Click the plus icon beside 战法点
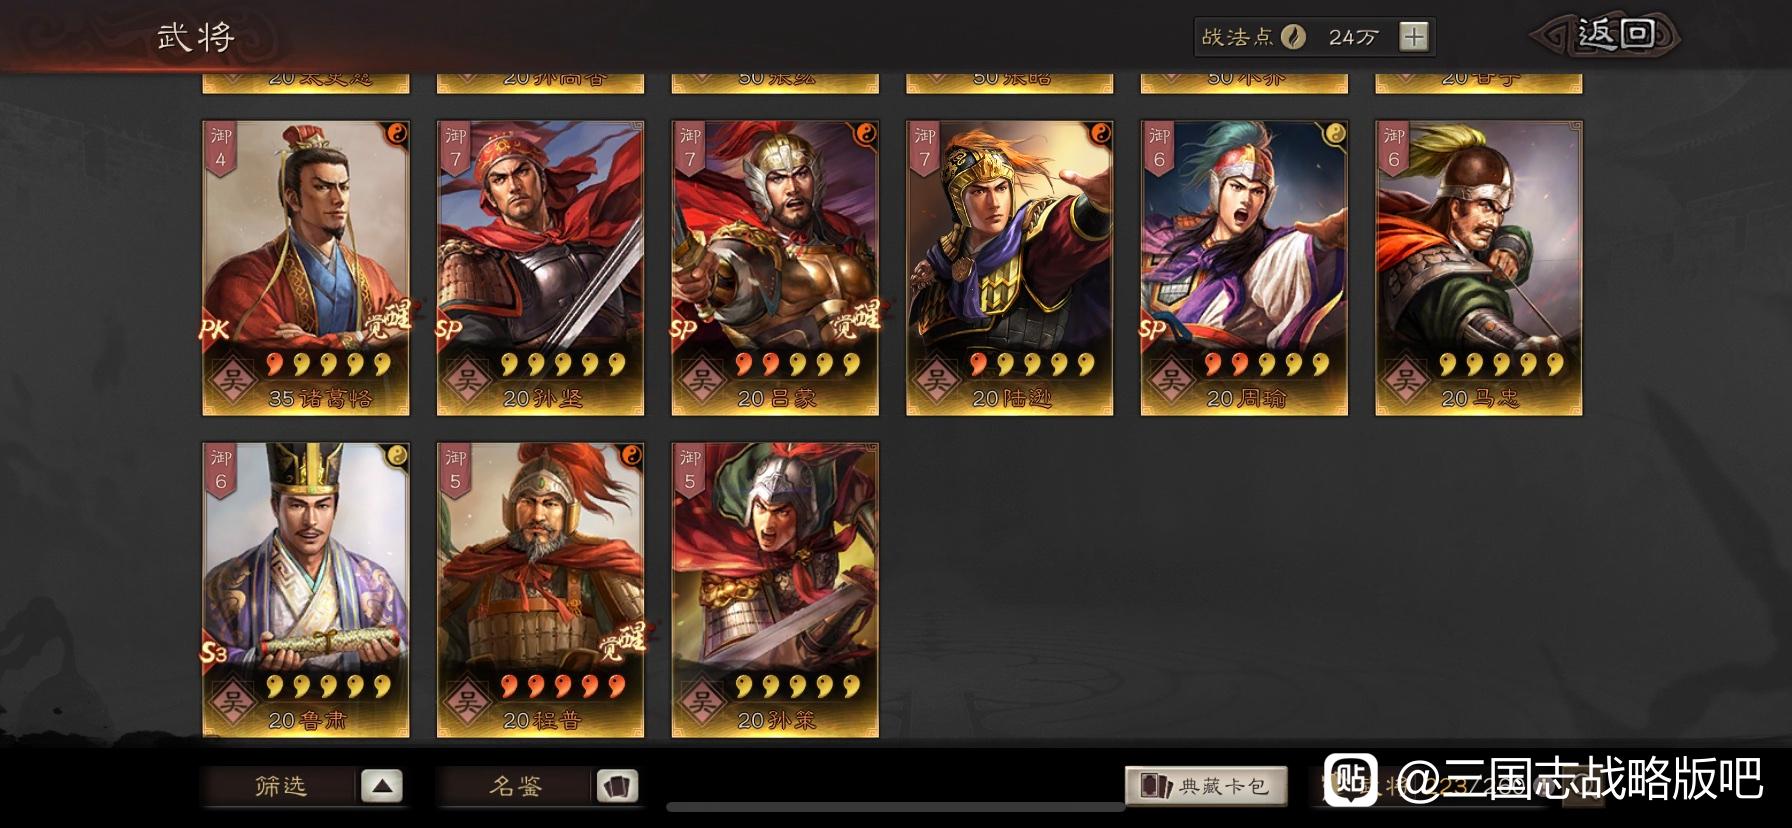Screen dimensions: 1792x828 tap(1413, 37)
